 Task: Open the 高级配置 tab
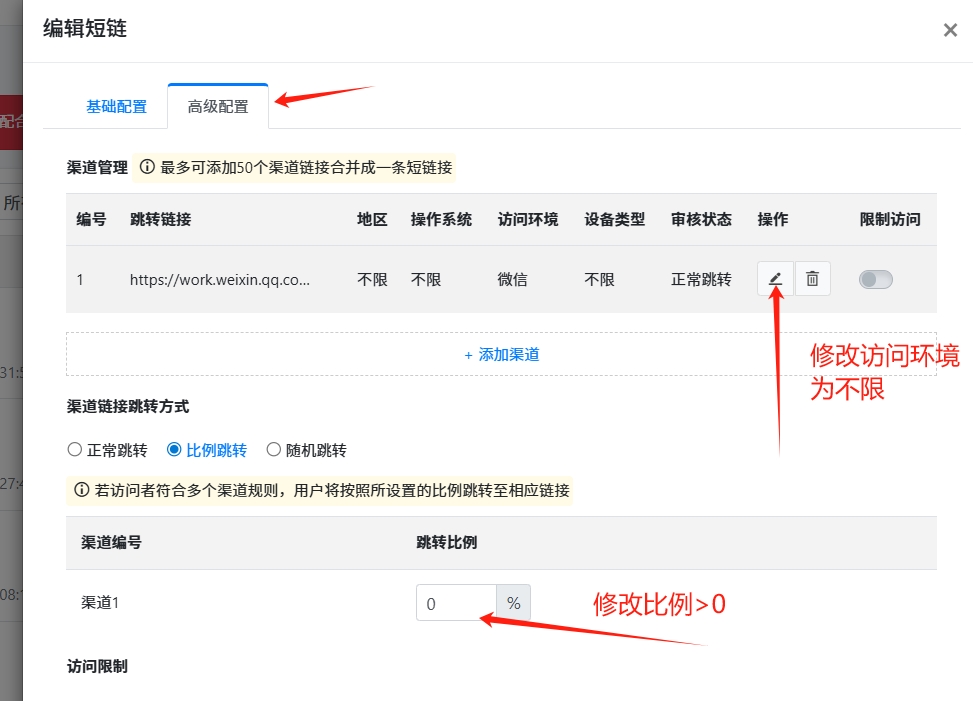(x=218, y=107)
